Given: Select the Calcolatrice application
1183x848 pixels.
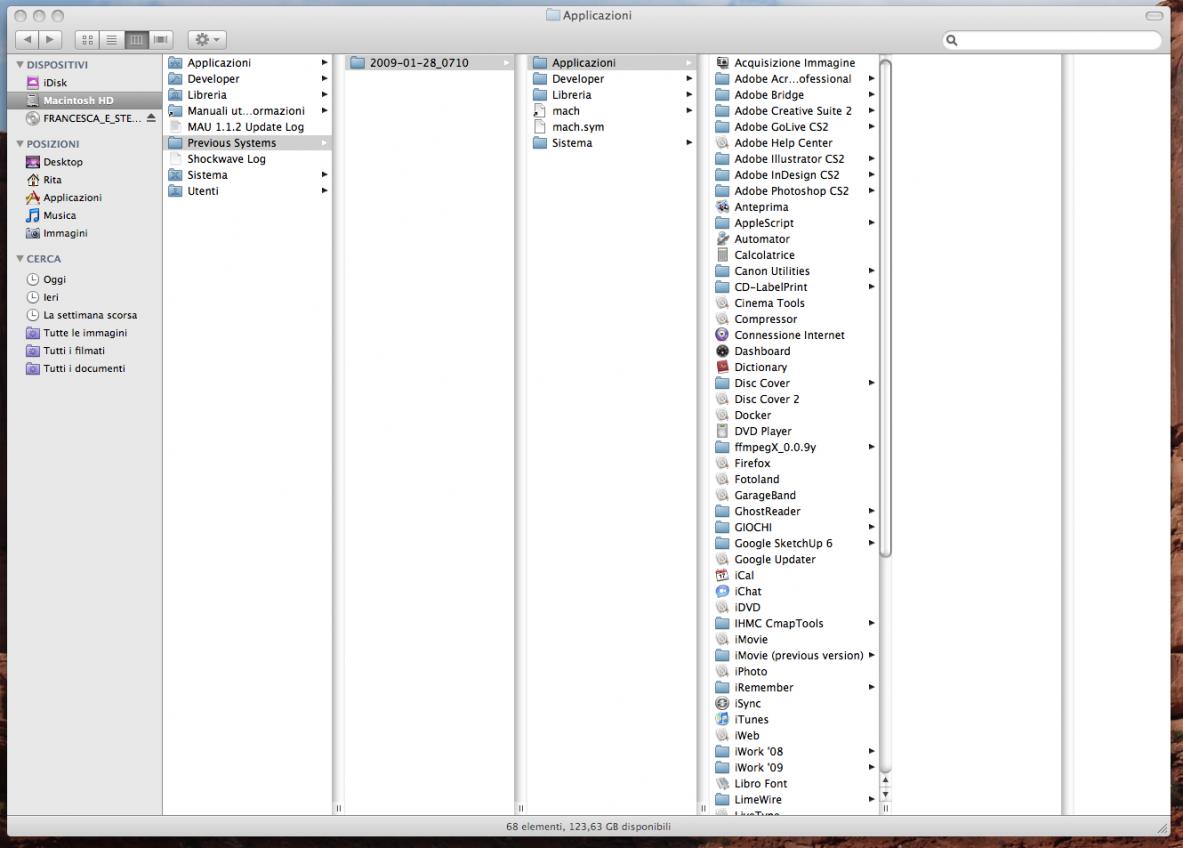Looking at the screenshot, I should [795, 255].
